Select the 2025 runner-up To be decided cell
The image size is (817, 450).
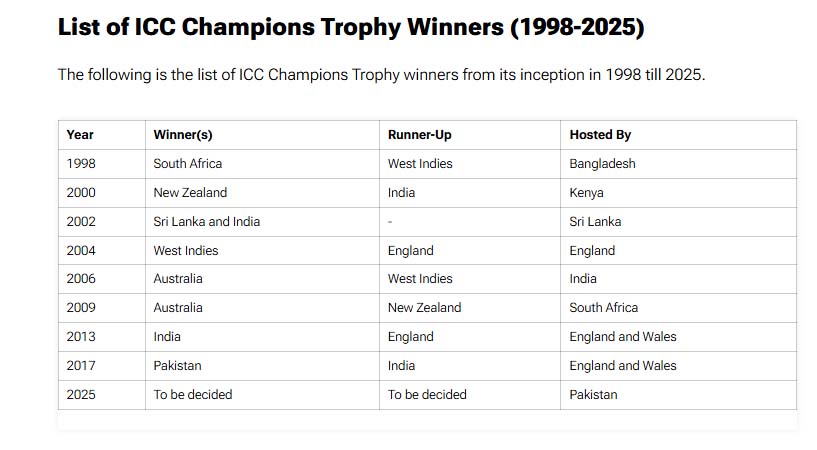427,395
